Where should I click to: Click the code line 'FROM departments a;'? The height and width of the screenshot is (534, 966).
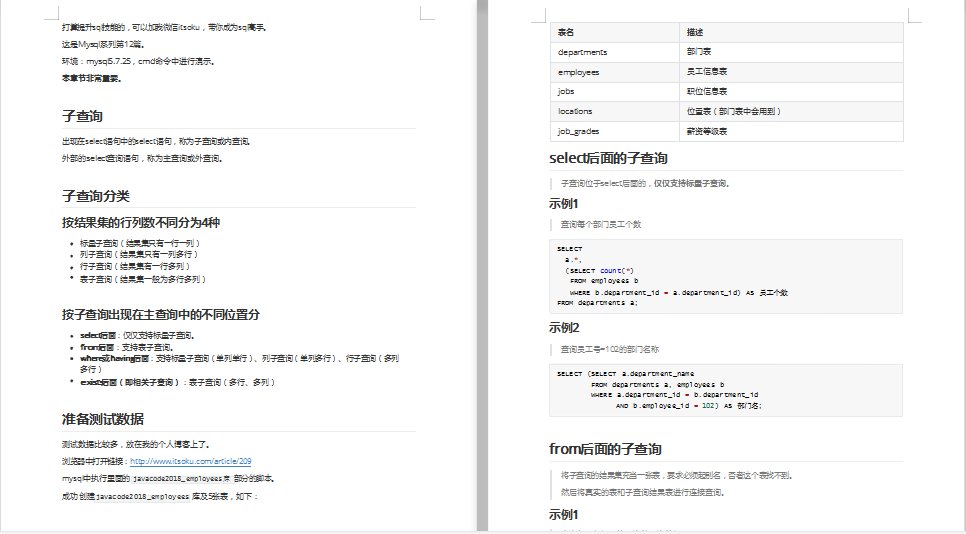(598, 303)
